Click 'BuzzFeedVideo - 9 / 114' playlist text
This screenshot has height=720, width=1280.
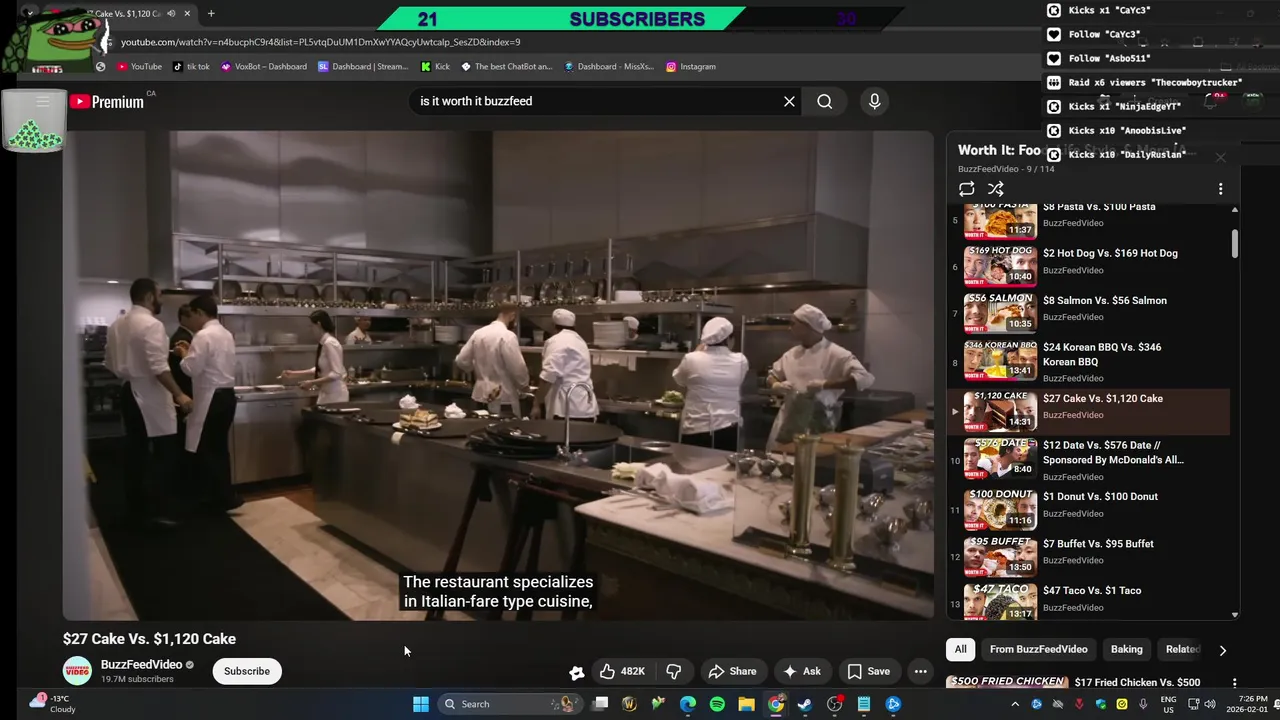[1006, 169]
